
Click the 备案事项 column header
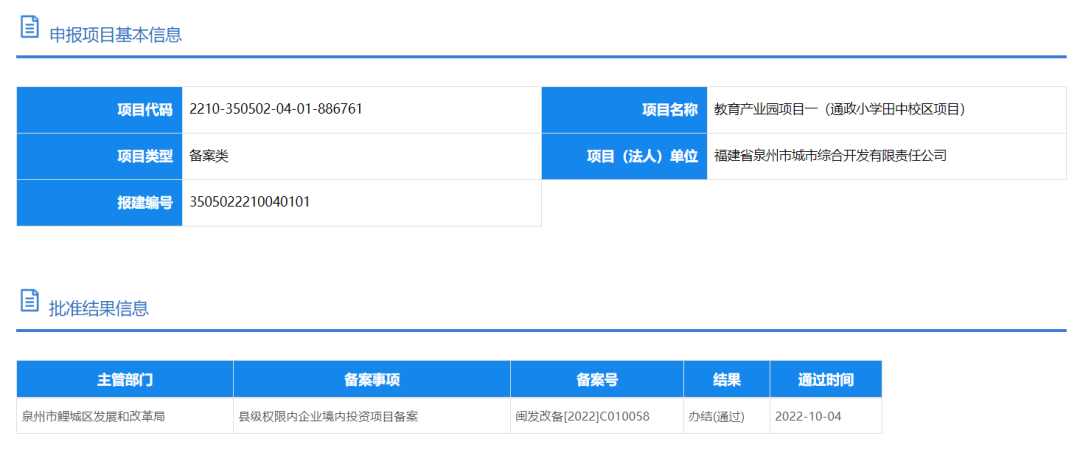[x=372, y=379]
